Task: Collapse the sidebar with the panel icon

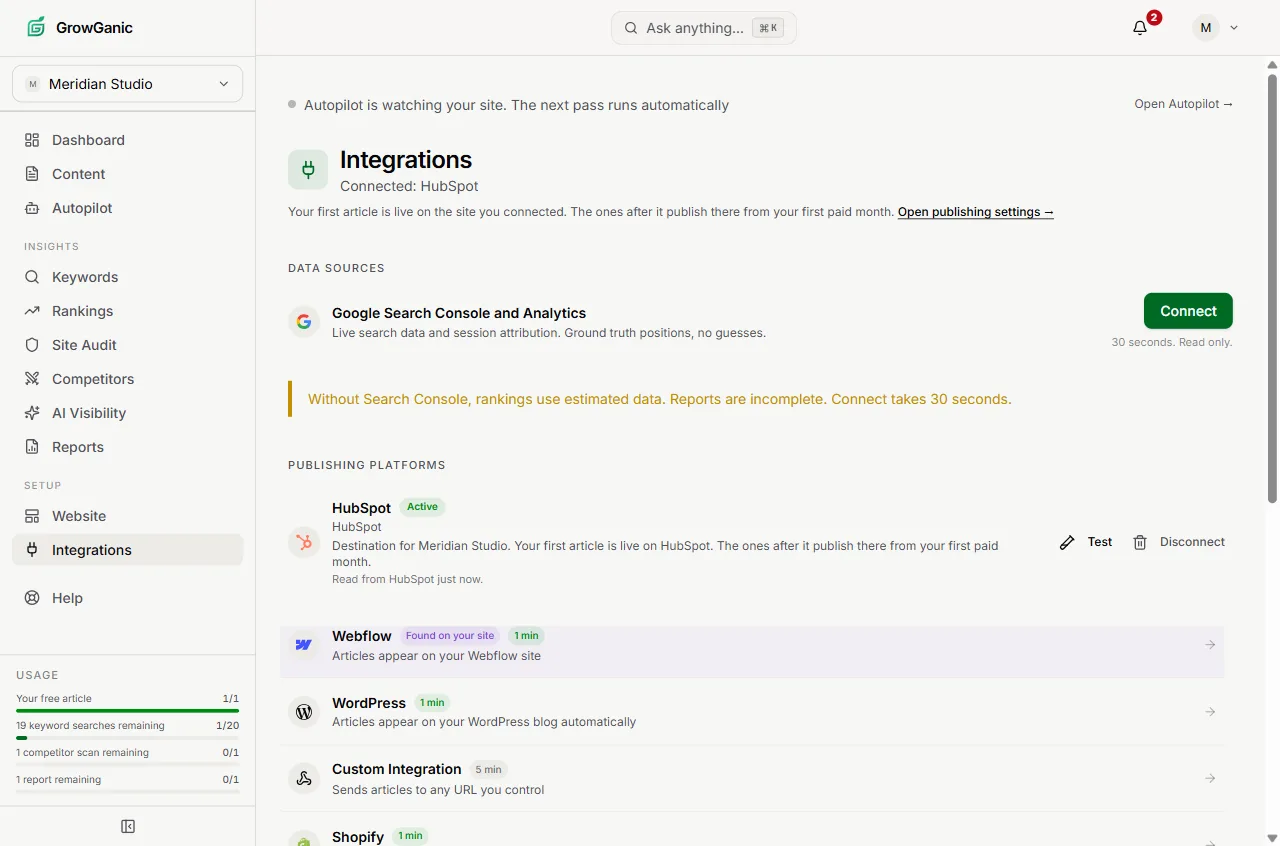Action: (x=128, y=826)
